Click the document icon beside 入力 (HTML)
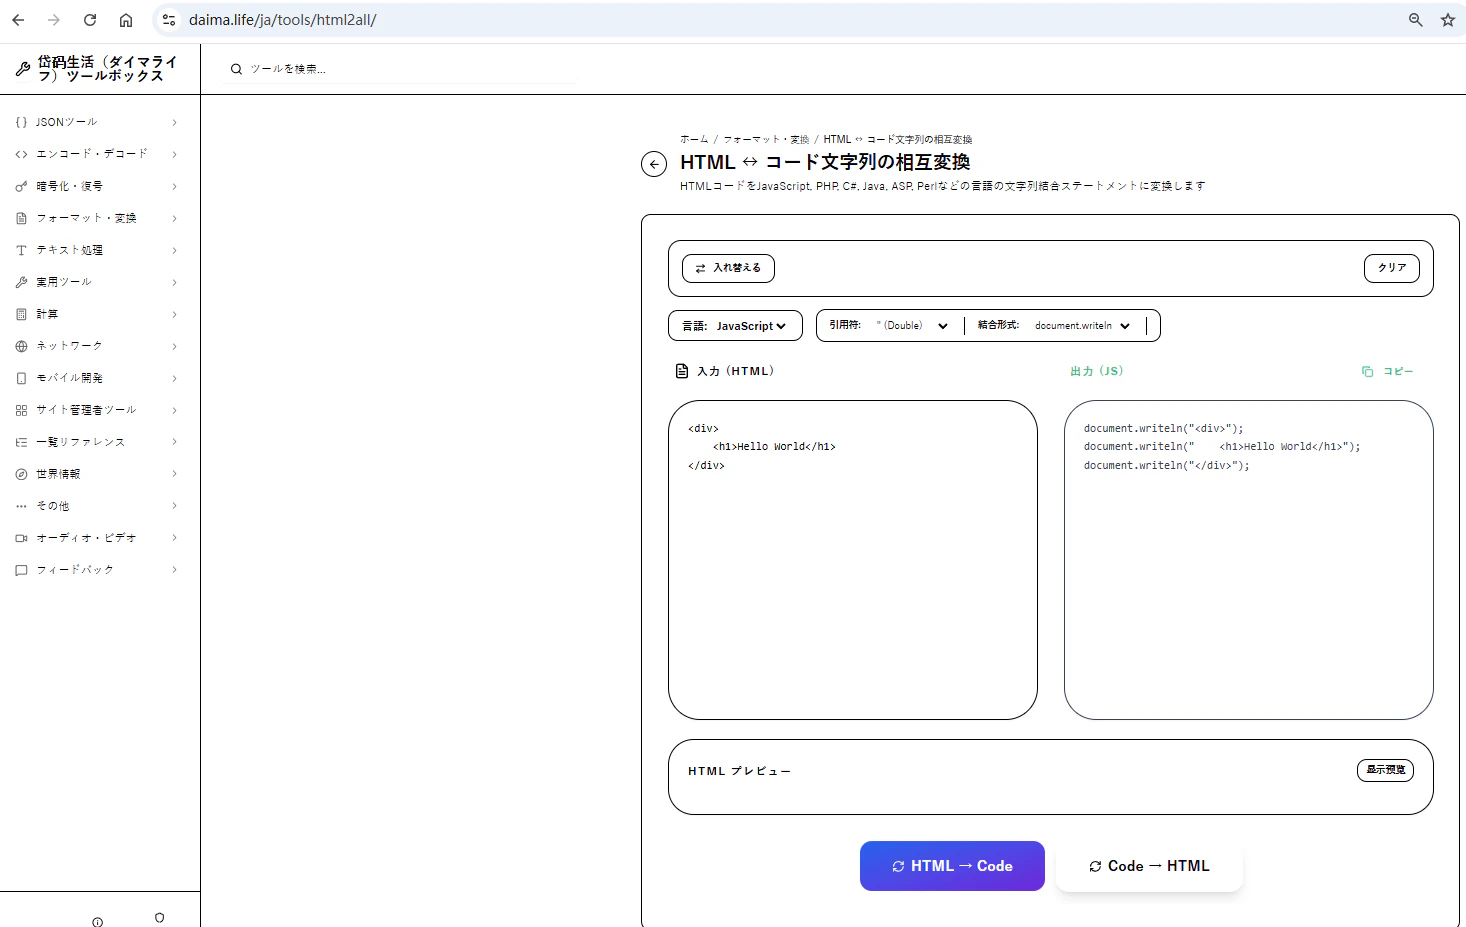The image size is (1466, 927). pos(682,371)
